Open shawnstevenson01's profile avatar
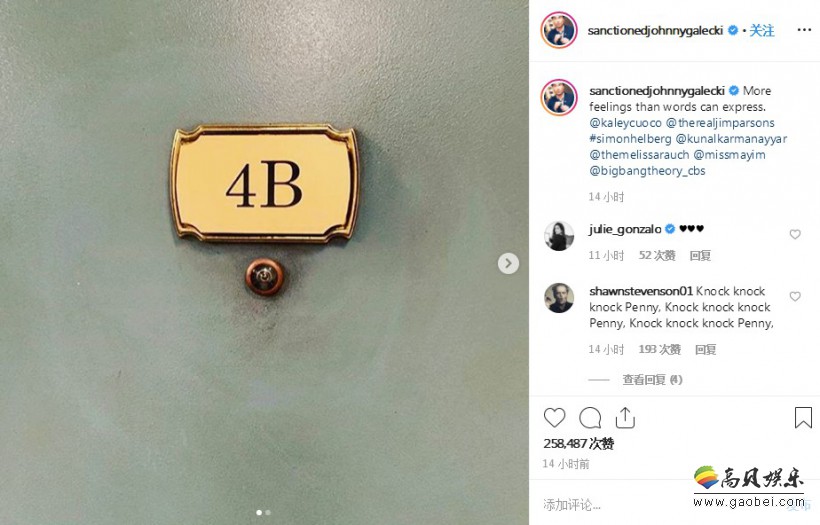Image resolution: width=820 pixels, height=525 pixels. pyautogui.click(x=559, y=298)
